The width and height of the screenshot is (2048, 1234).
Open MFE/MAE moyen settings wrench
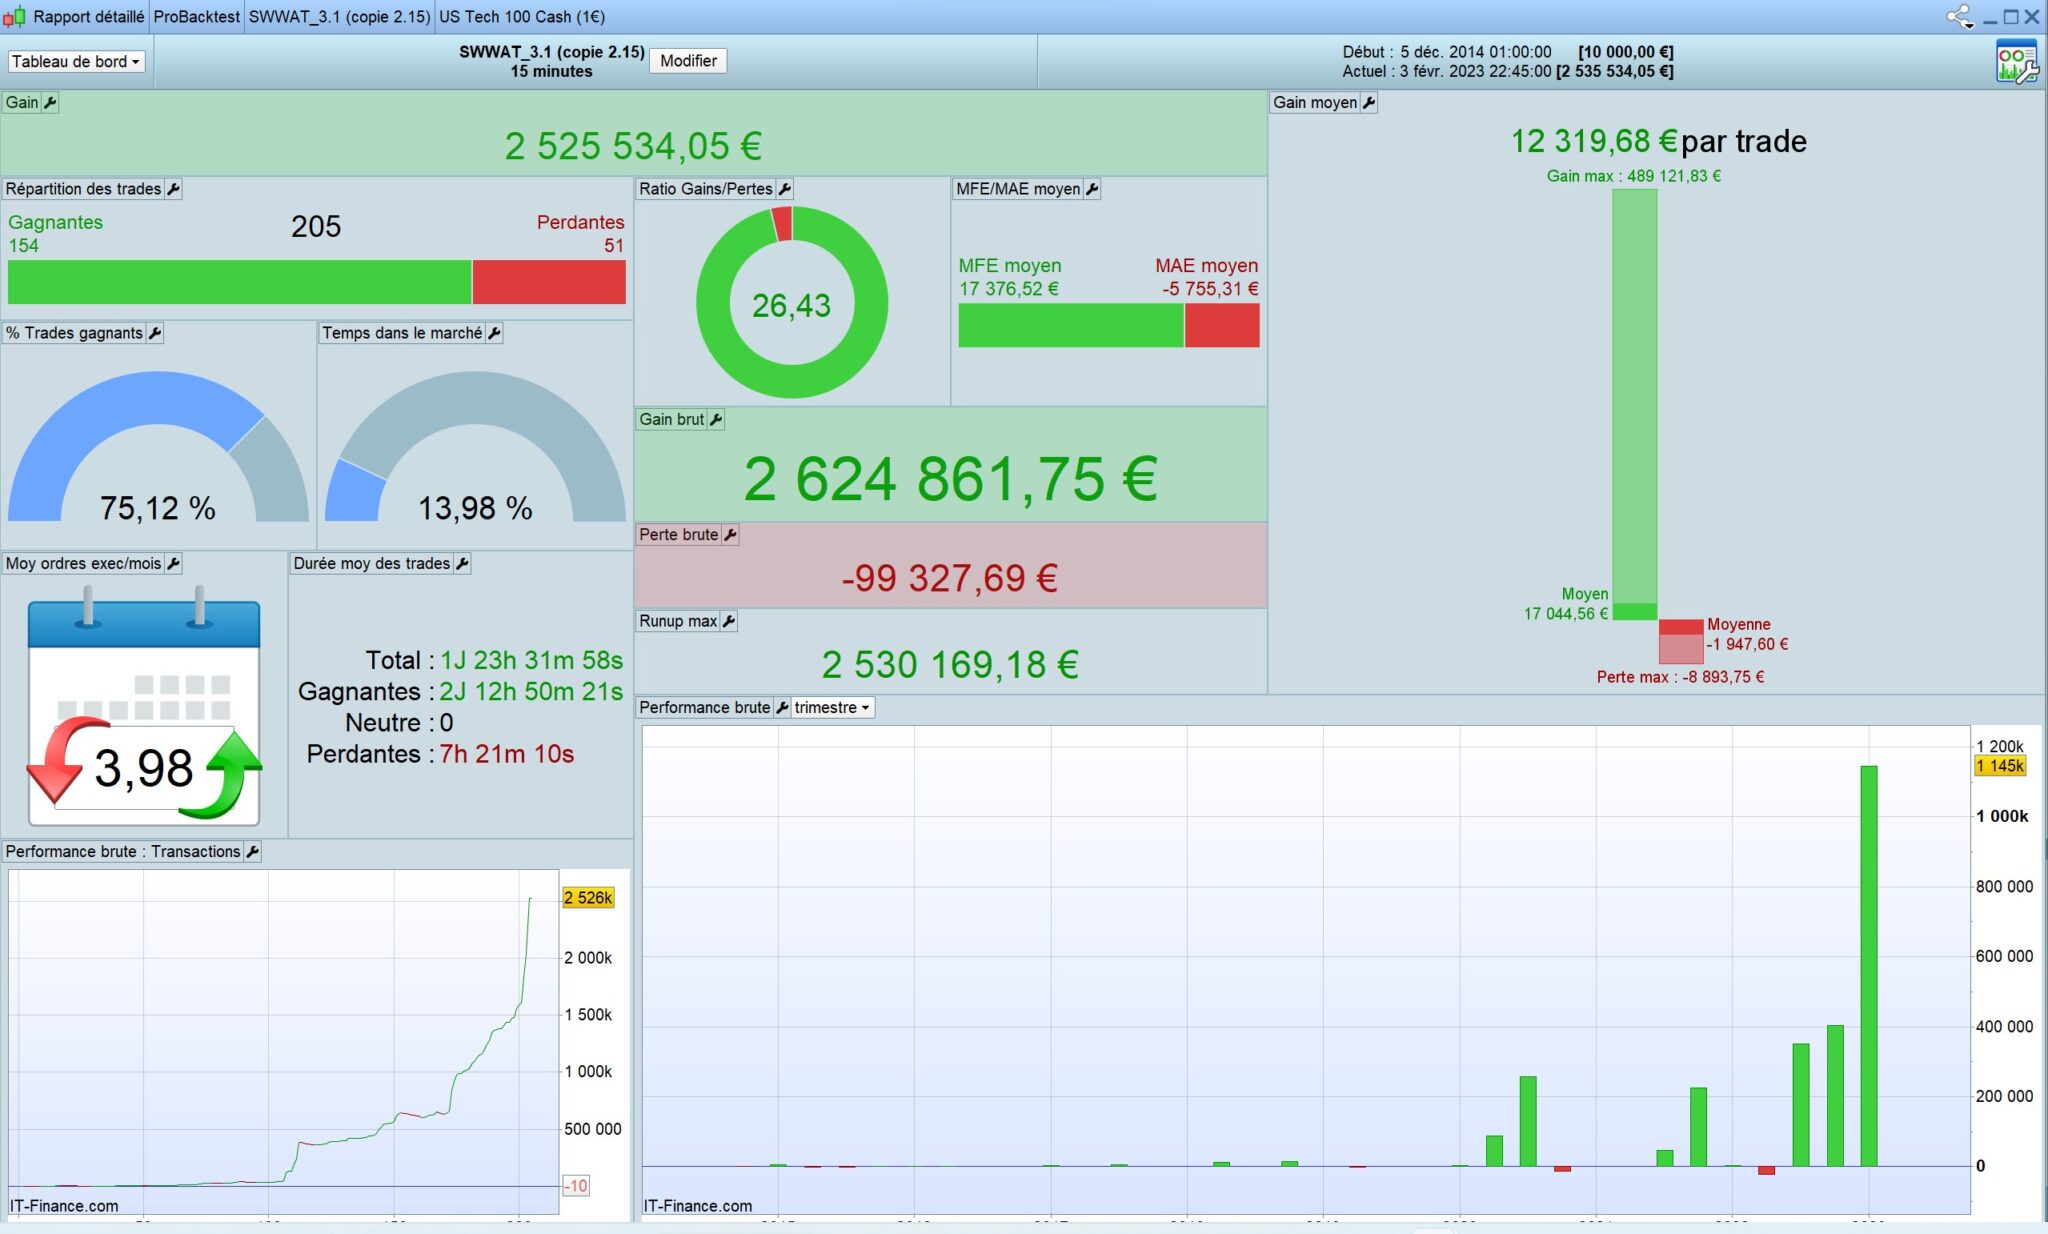coord(1092,189)
